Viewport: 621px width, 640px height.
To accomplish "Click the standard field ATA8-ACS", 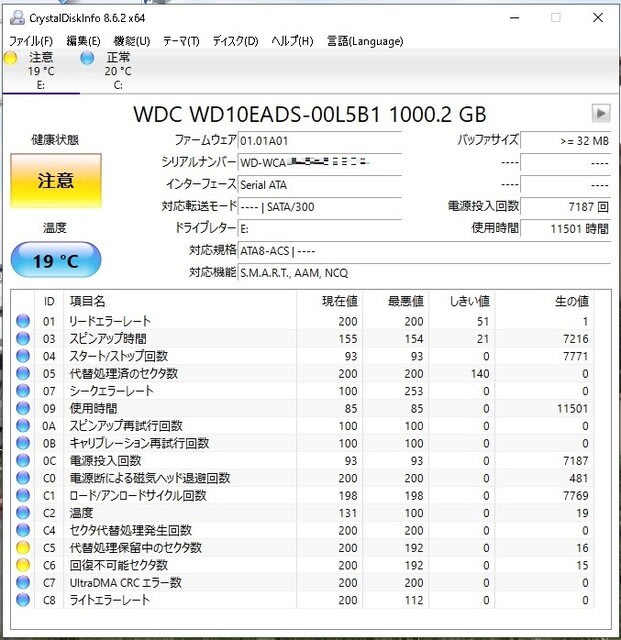I will 424,251.
